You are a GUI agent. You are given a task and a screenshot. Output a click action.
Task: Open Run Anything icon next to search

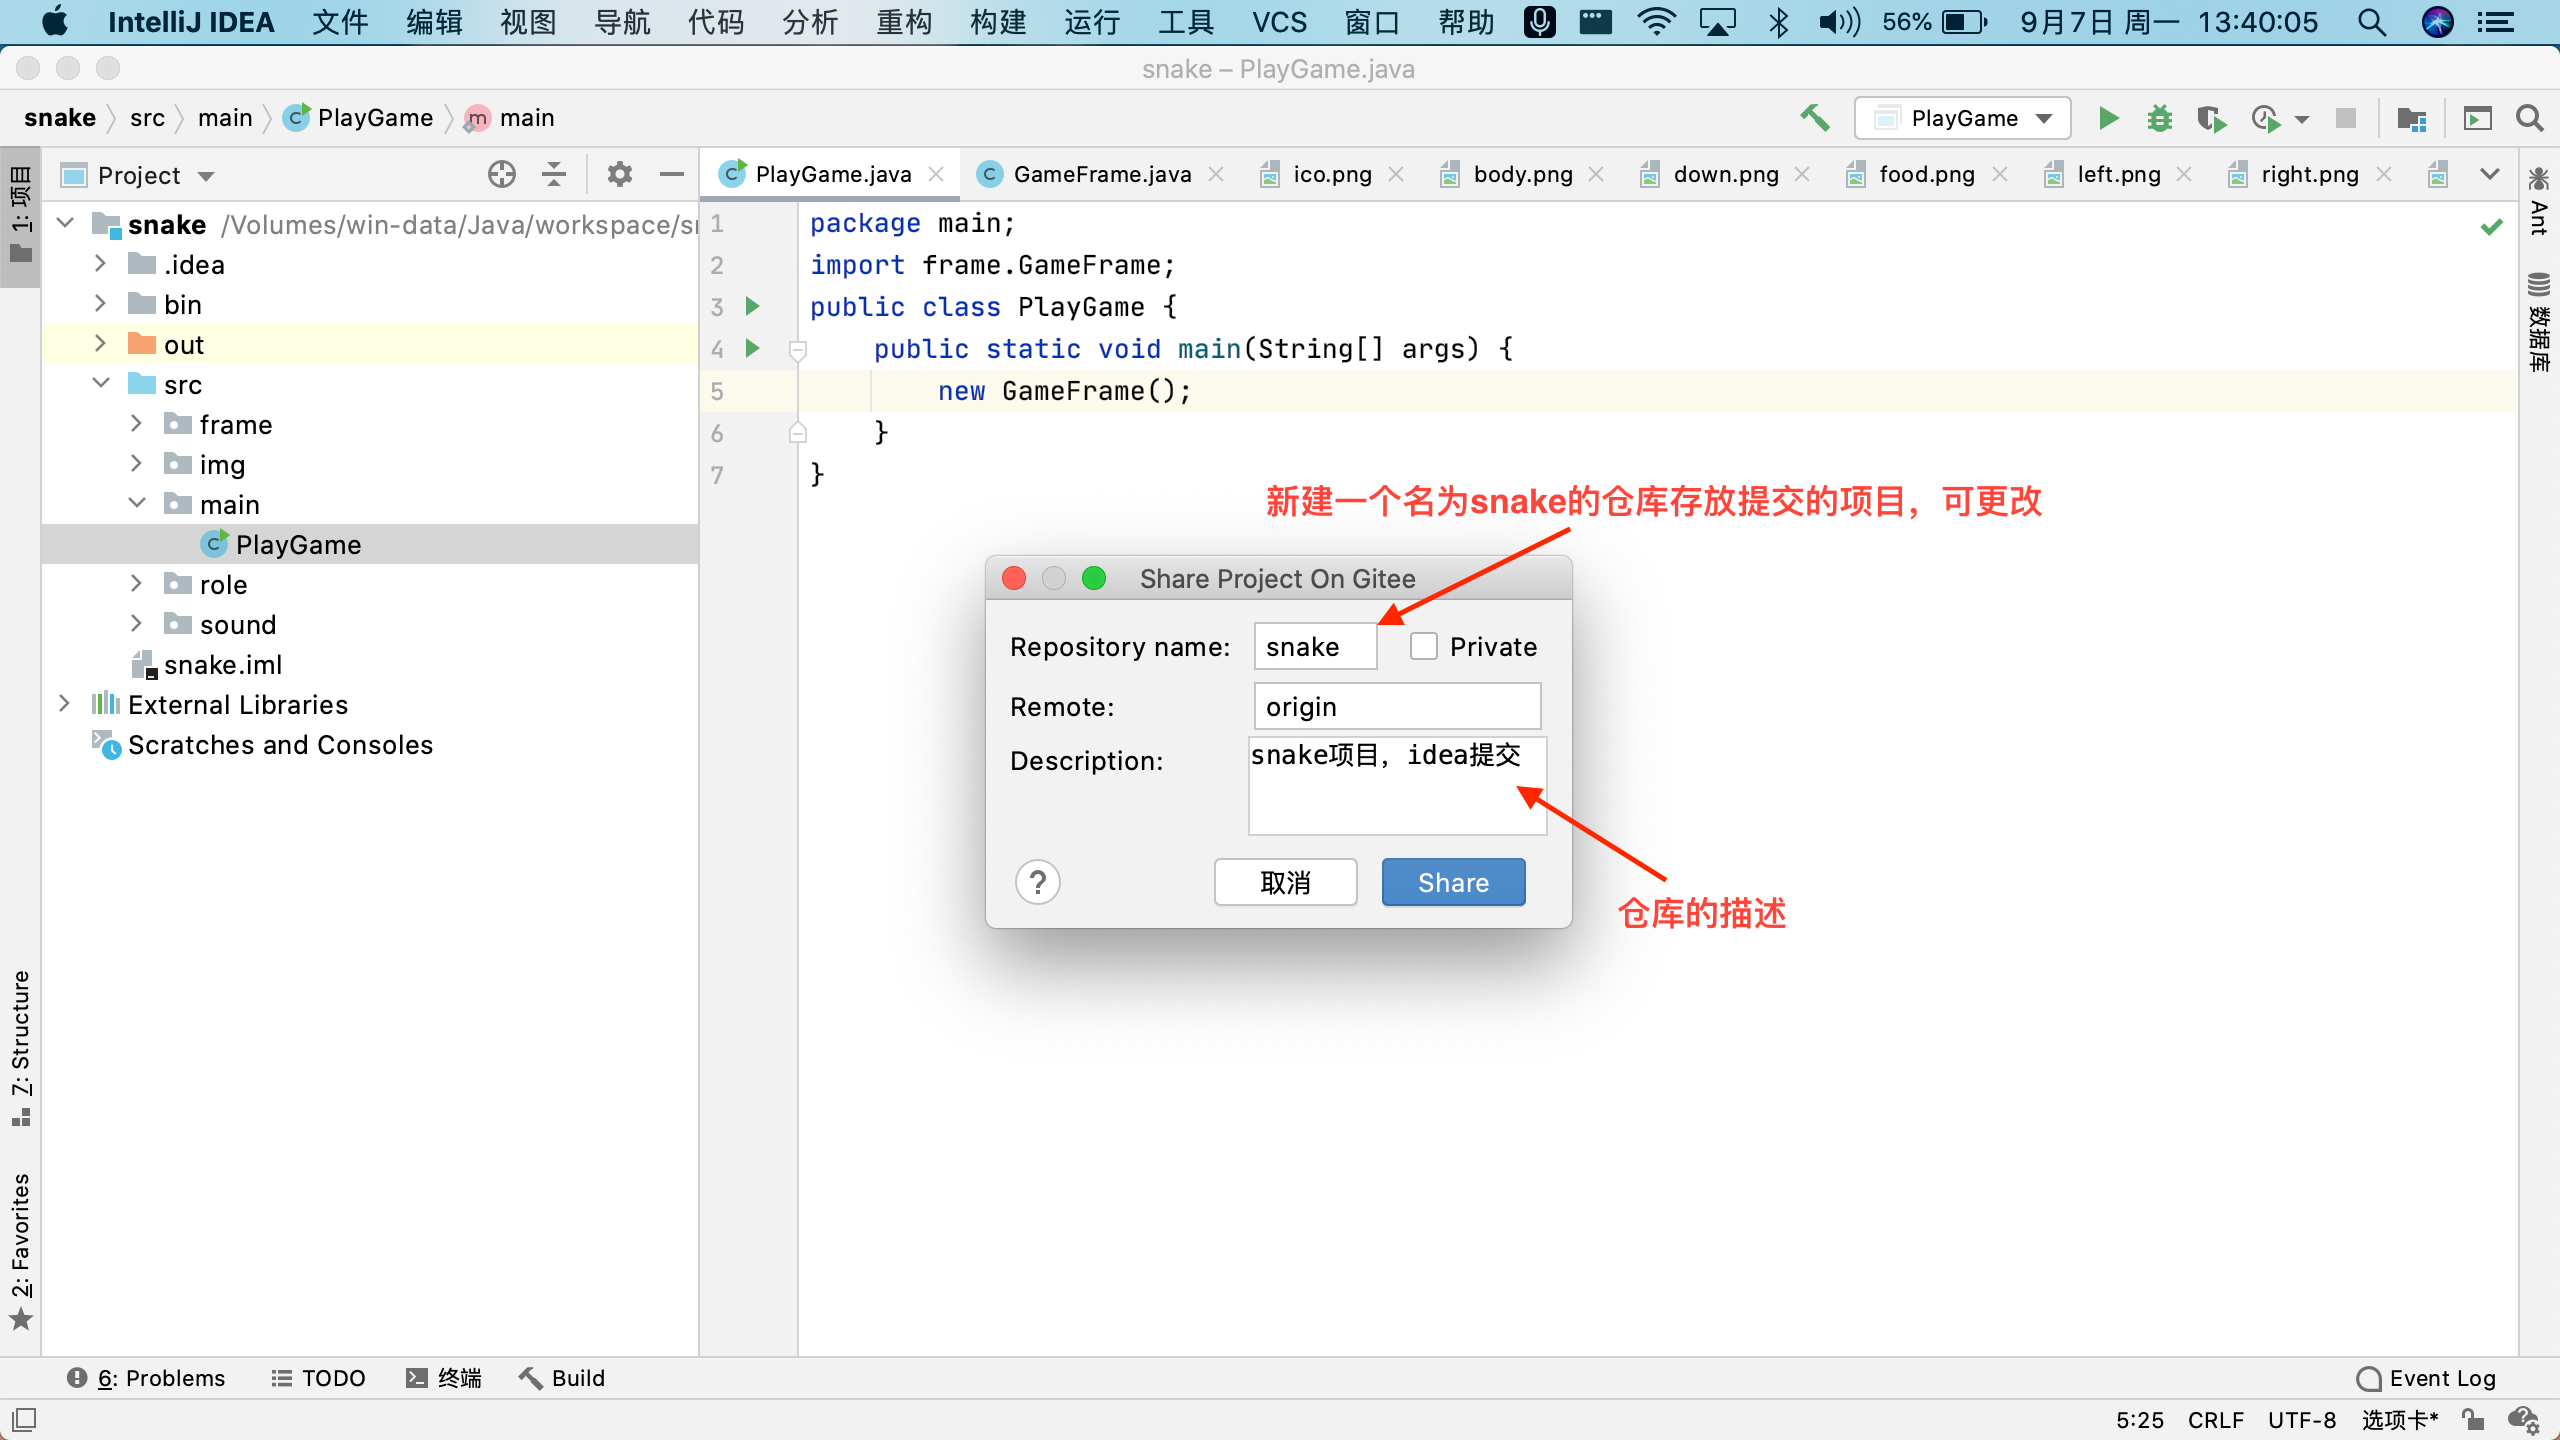(x=2477, y=118)
